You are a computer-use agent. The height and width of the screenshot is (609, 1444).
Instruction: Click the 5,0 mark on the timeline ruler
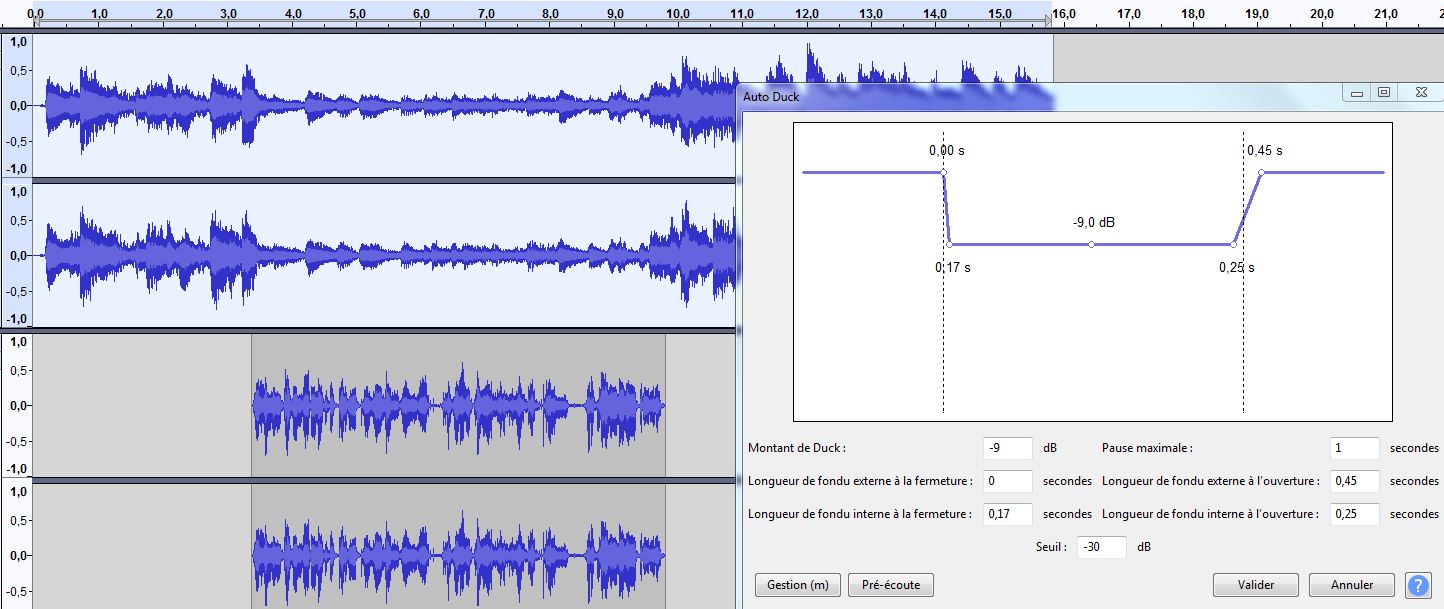pyautogui.click(x=357, y=14)
